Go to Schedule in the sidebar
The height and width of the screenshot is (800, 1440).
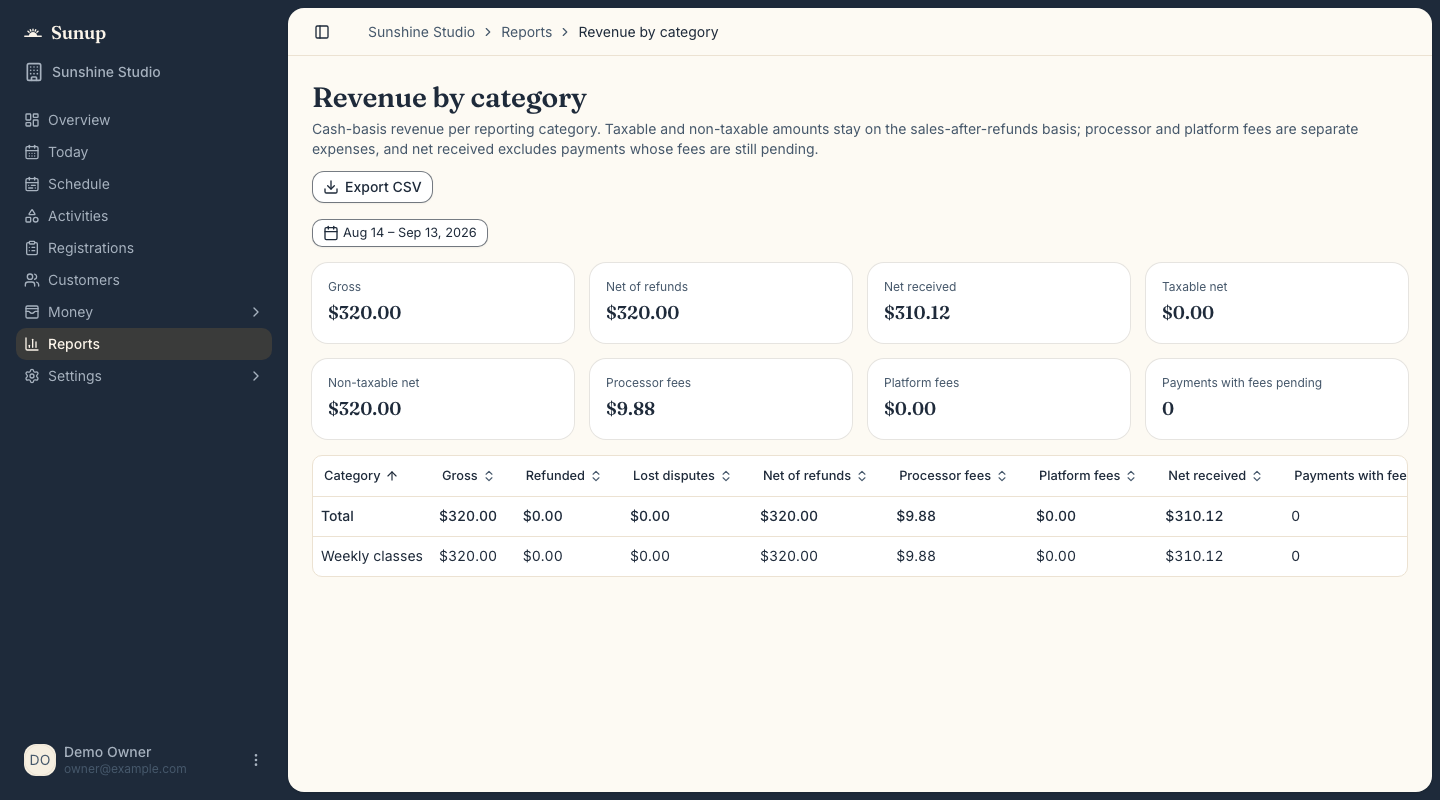point(144,184)
